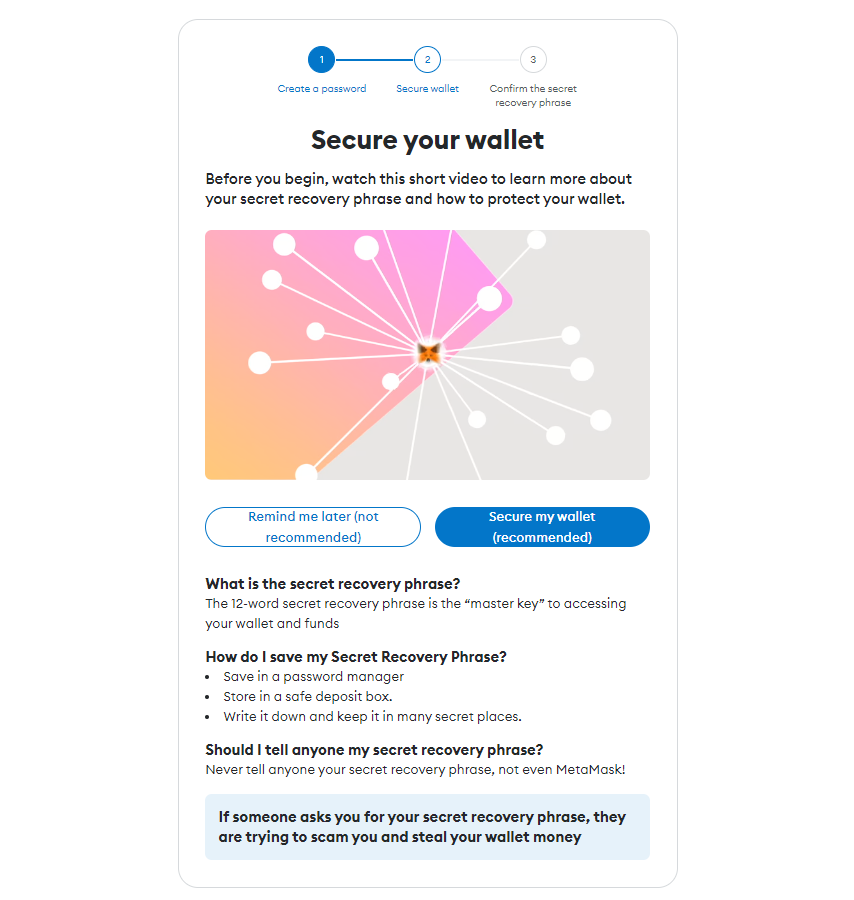Click the blue progress line between steps 1 and 2
854x900 pixels.
point(374,60)
